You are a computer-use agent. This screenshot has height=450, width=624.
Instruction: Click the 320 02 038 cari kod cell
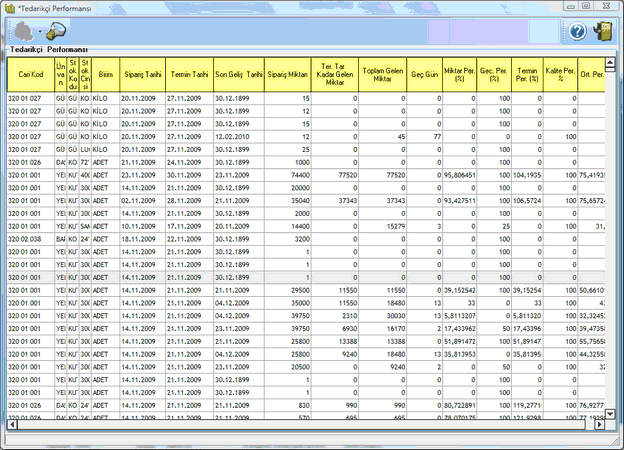[31, 239]
